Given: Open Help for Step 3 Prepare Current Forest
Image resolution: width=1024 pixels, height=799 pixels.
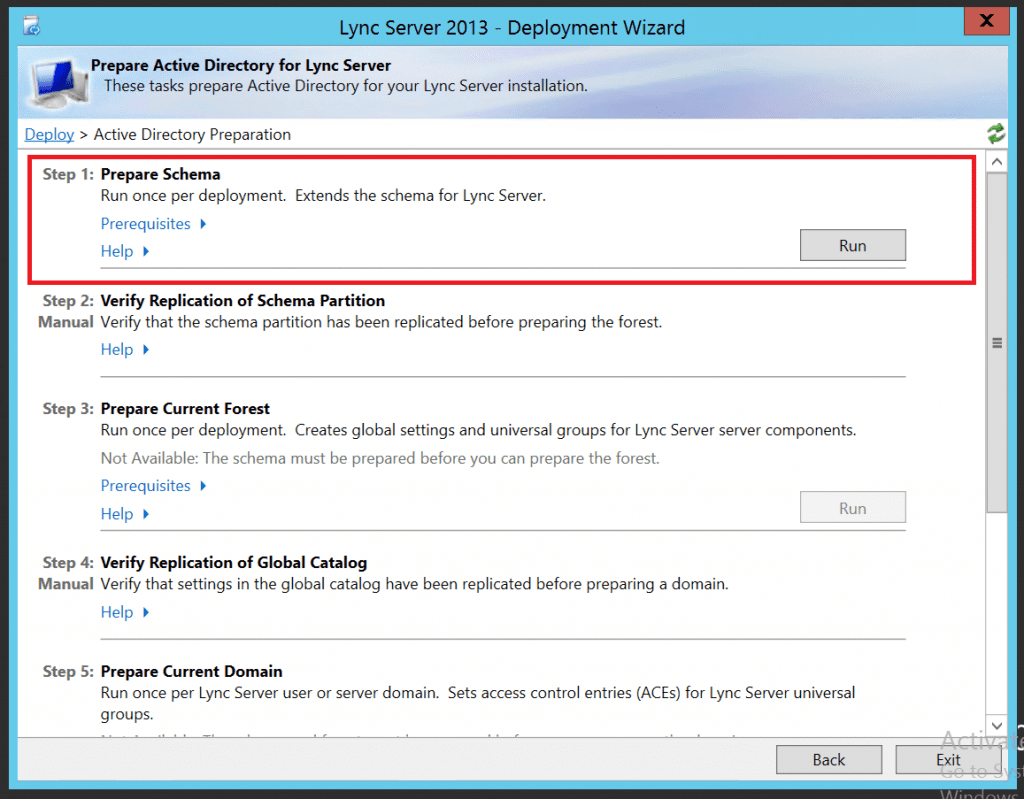Looking at the screenshot, I should [x=119, y=513].
